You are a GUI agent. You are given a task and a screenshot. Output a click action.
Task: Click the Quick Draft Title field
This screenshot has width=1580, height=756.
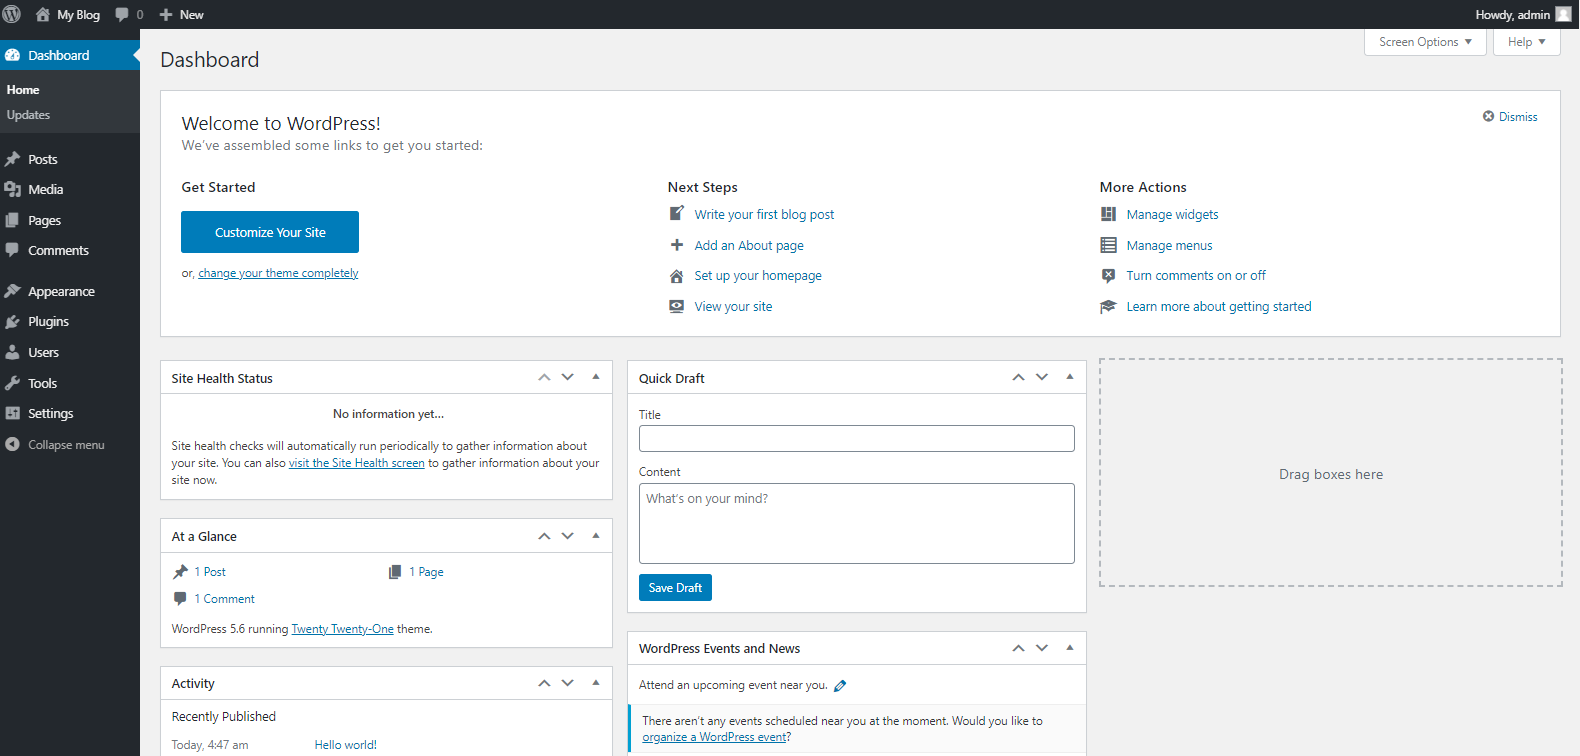pyautogui.click(x=857, y=439)
